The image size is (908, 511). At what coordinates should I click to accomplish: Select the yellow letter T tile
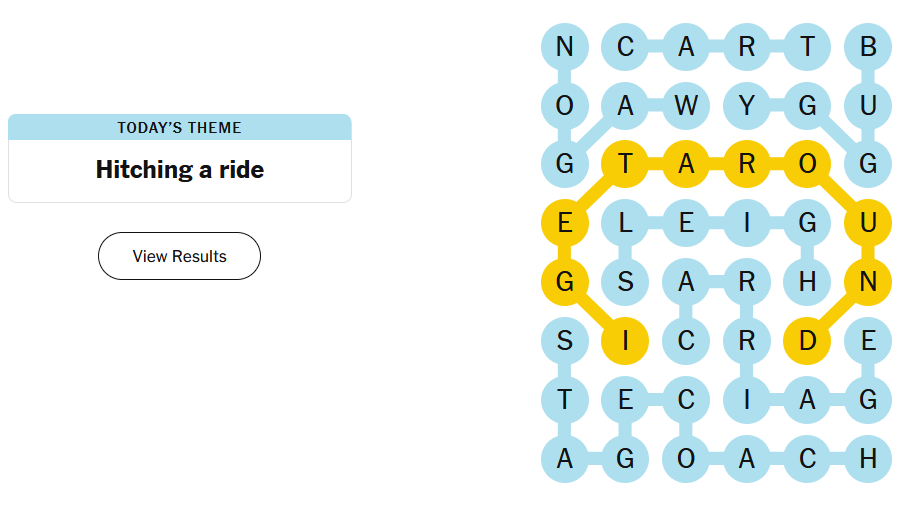(x=625, y=164)
